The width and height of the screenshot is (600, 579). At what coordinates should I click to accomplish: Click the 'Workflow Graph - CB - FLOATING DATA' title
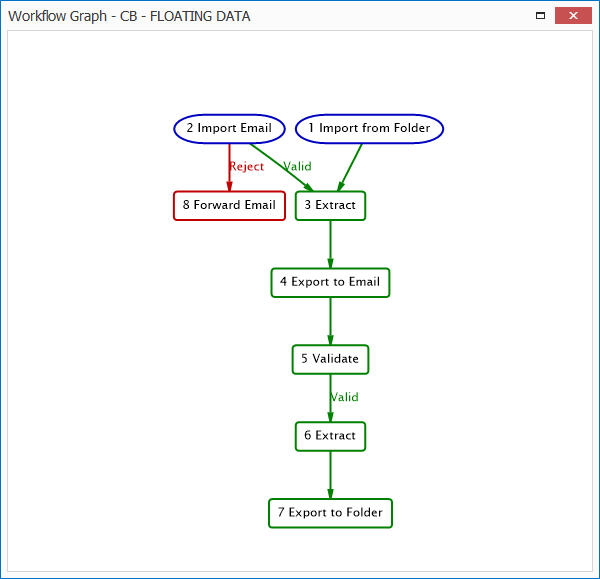pos(129,16)
